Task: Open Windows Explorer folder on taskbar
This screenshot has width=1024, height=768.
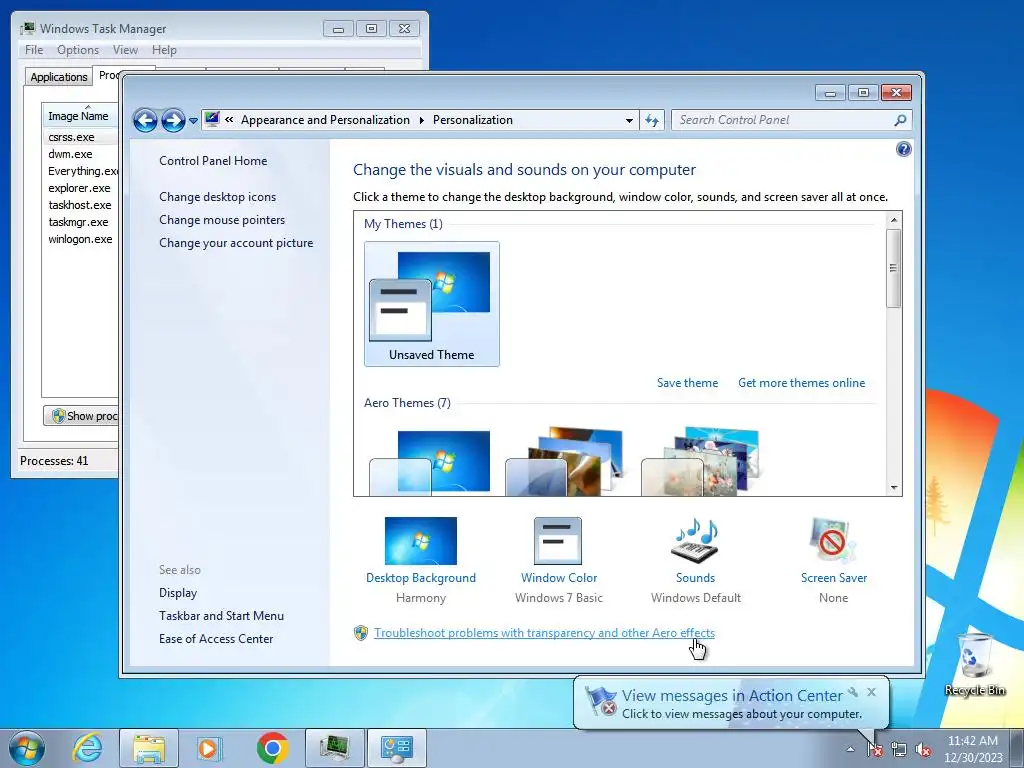Action: (x=148, y=748)
